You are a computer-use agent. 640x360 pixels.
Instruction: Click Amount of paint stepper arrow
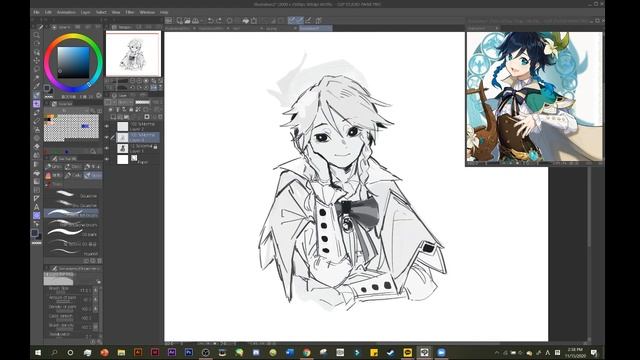[x=96, y=300]
